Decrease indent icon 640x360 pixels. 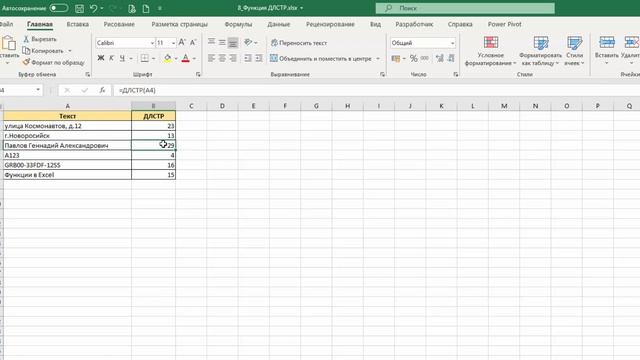tap(248, 58)
